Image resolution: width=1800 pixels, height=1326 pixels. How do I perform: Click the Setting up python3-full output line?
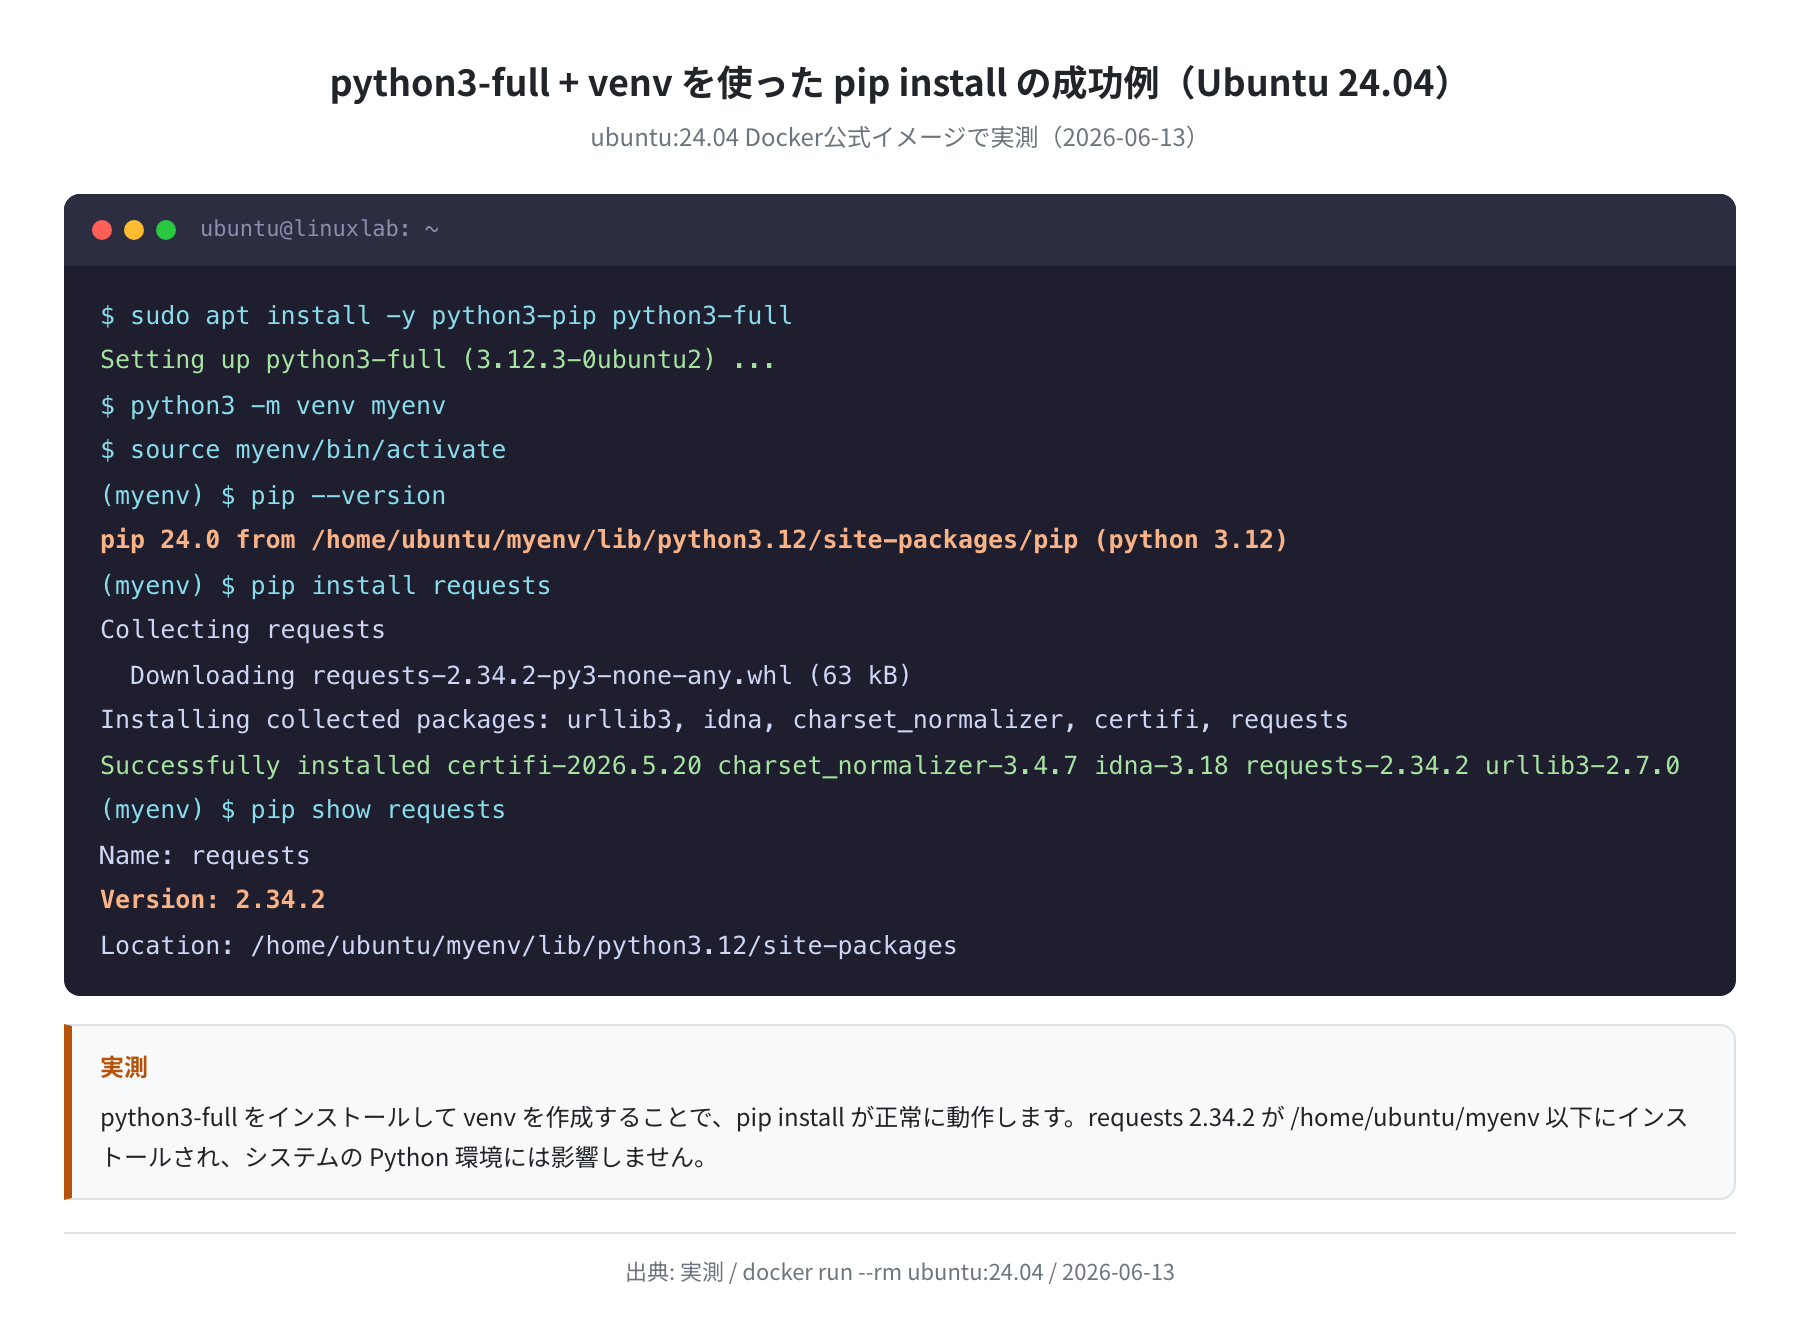(x=438, y=360)
